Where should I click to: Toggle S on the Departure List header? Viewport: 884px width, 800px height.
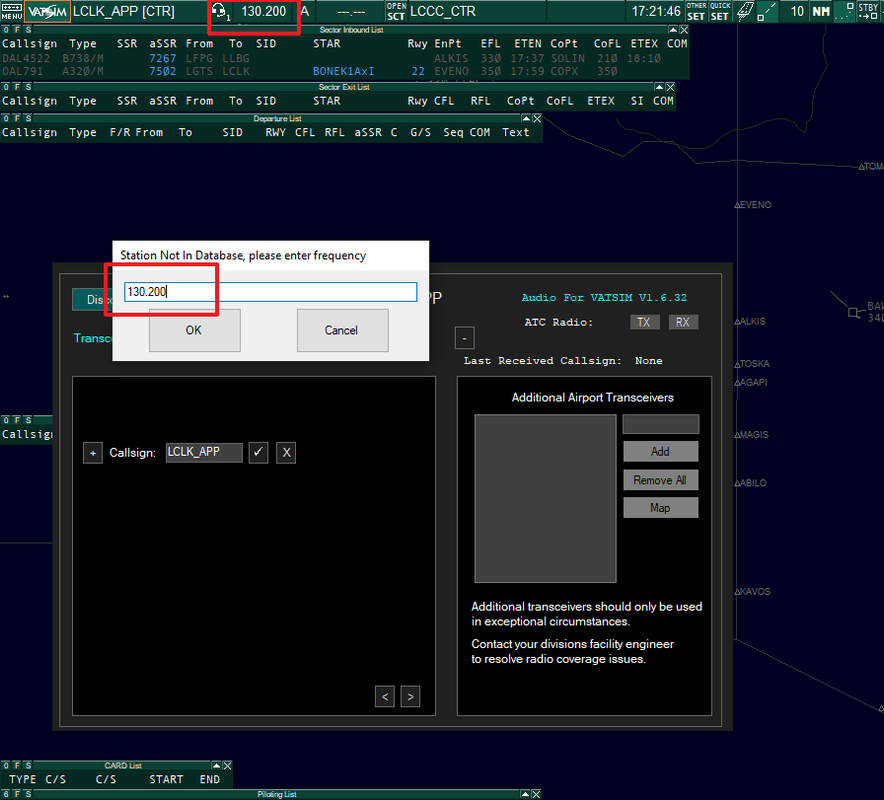tap(28, 118)
